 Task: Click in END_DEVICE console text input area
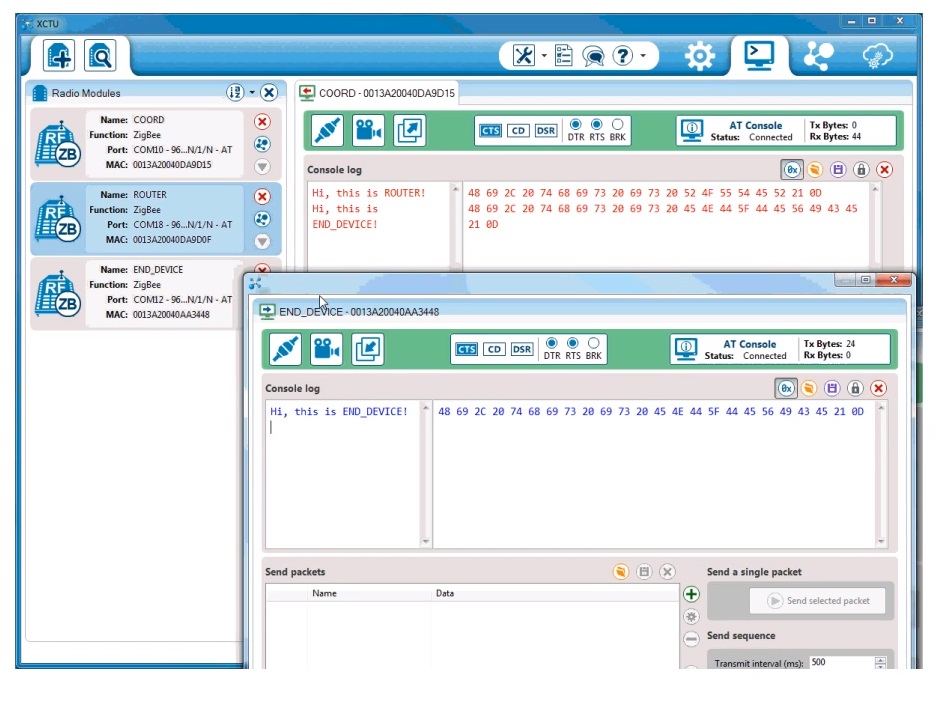[x=343, y=474]
